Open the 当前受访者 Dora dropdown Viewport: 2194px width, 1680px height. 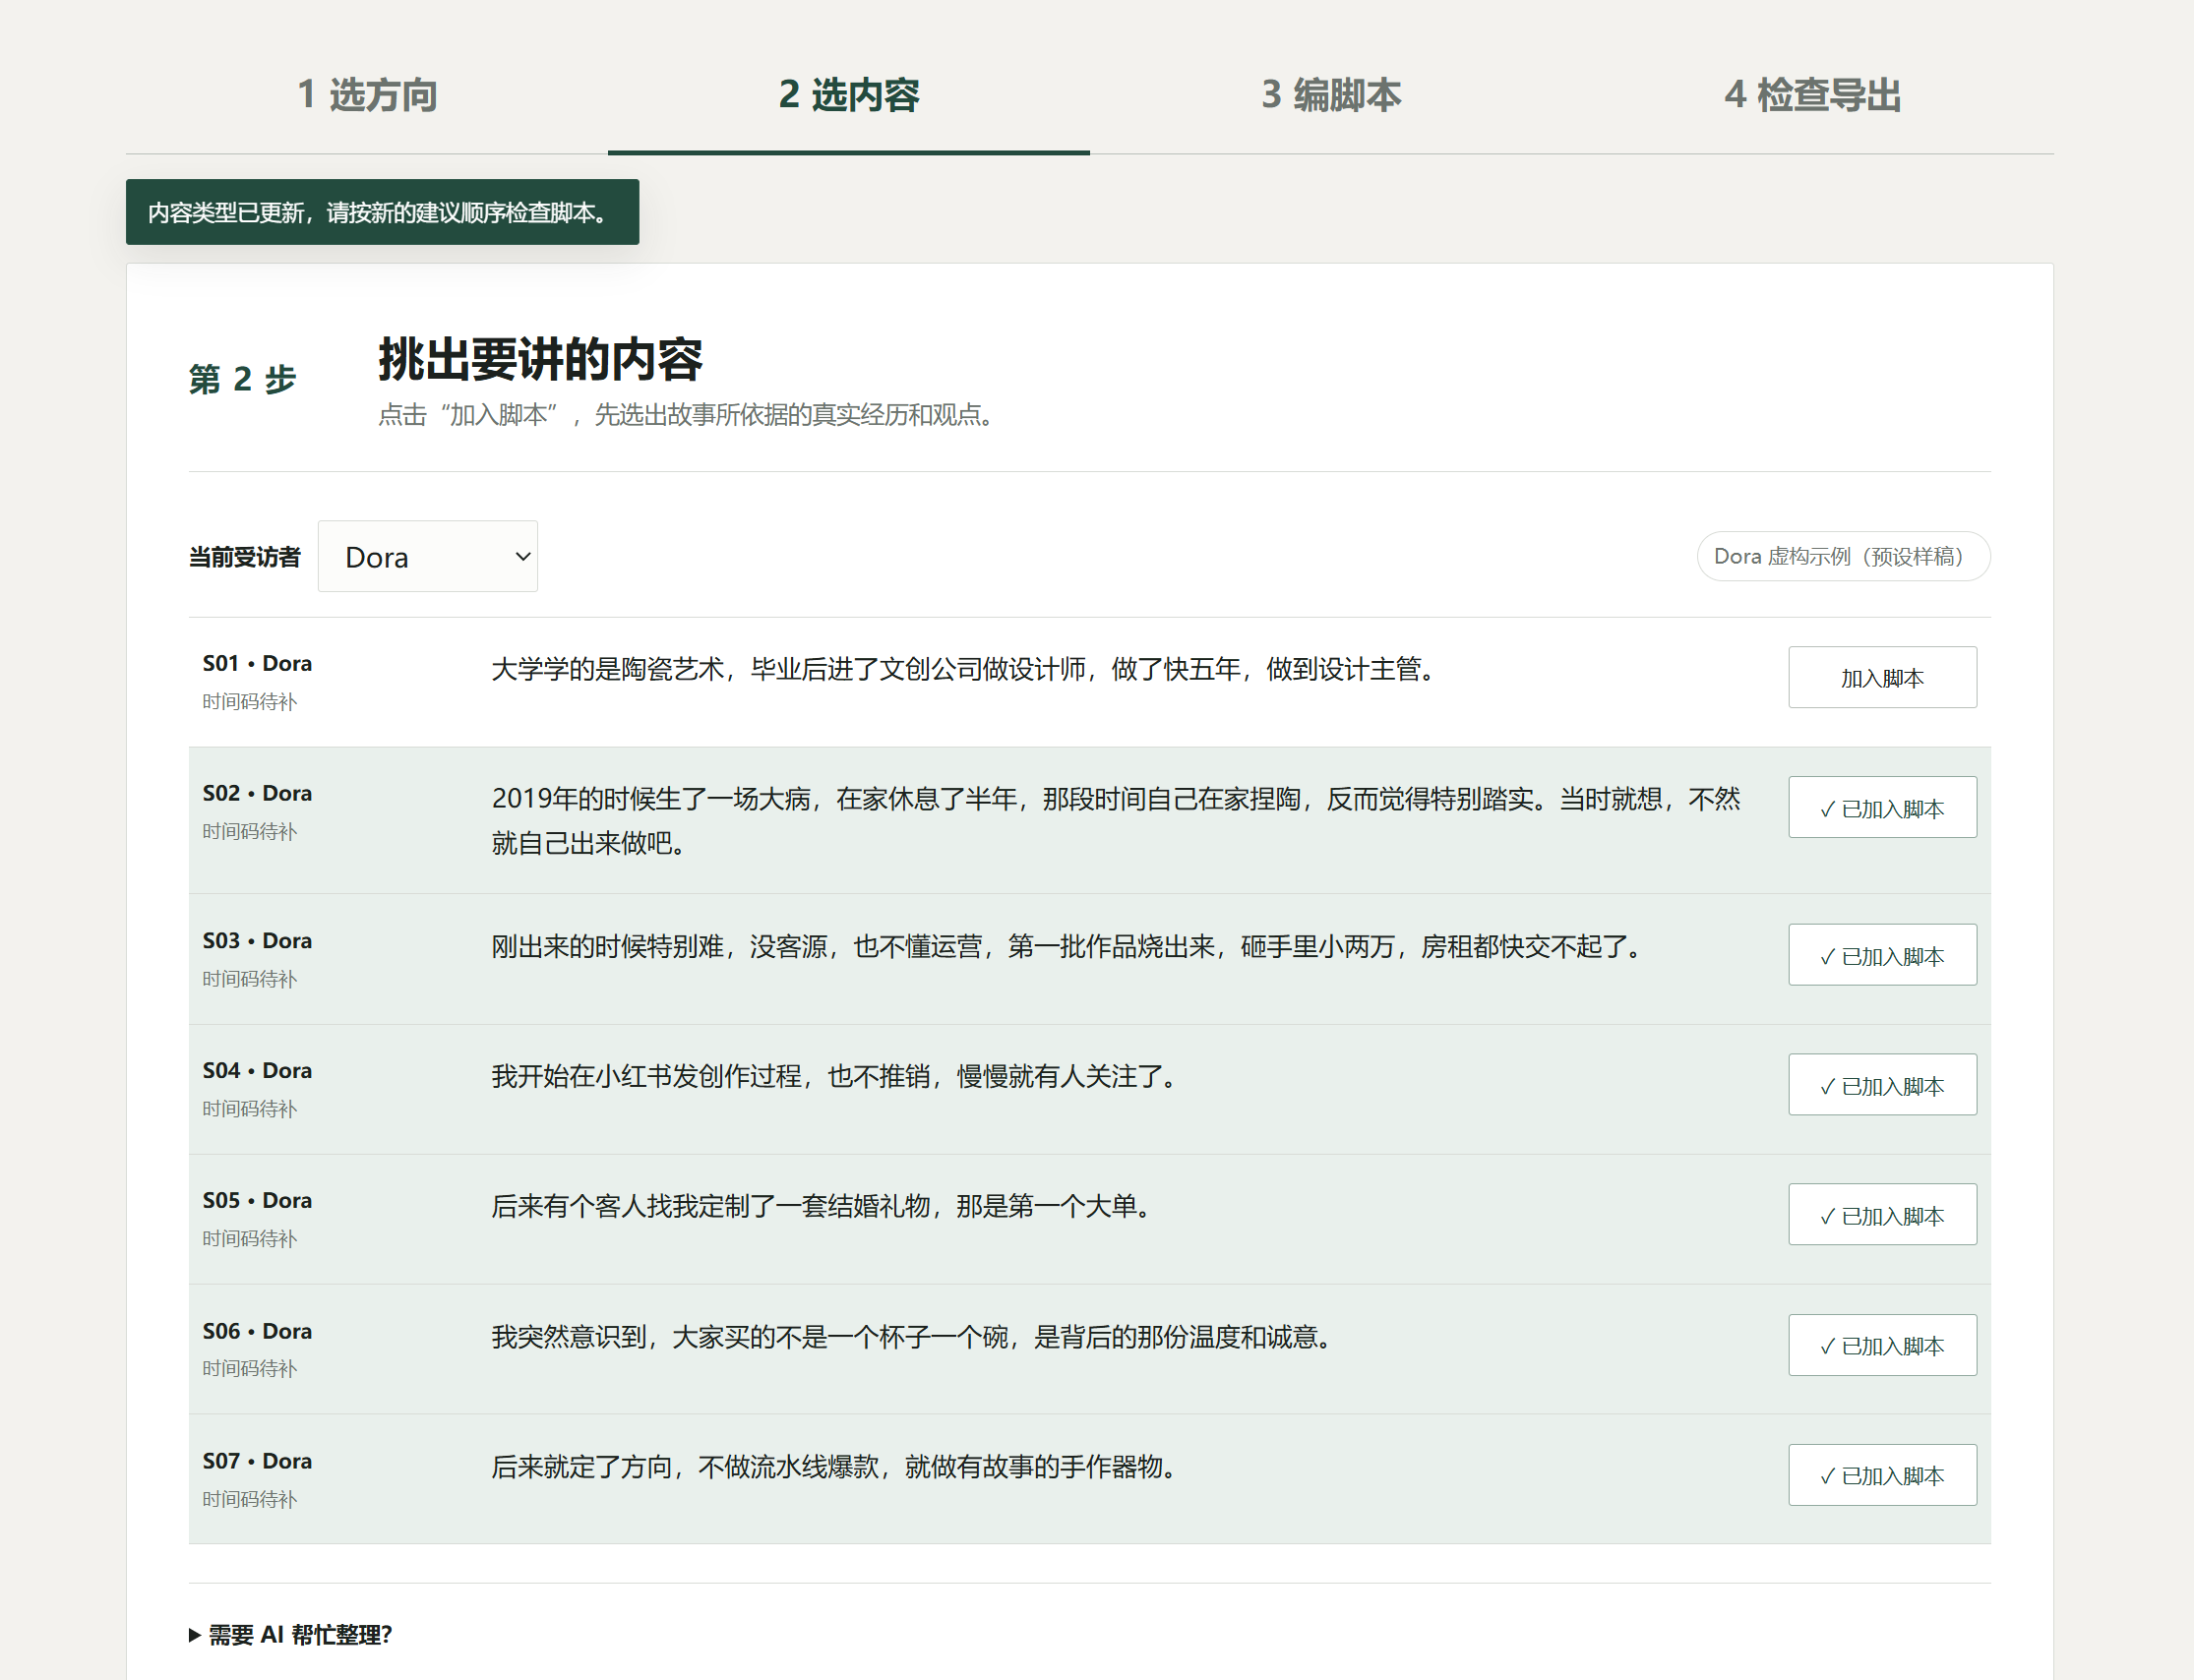pos(428,556)
